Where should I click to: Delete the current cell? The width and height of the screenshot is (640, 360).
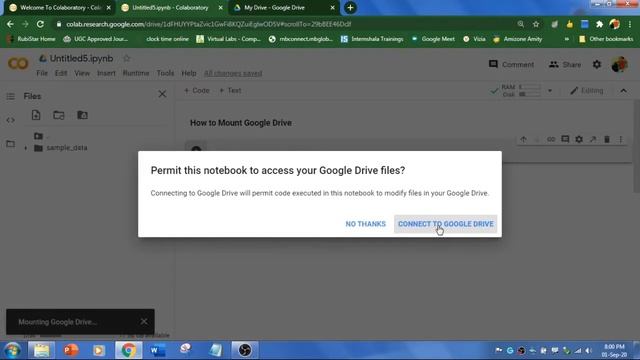coord(607,140)
